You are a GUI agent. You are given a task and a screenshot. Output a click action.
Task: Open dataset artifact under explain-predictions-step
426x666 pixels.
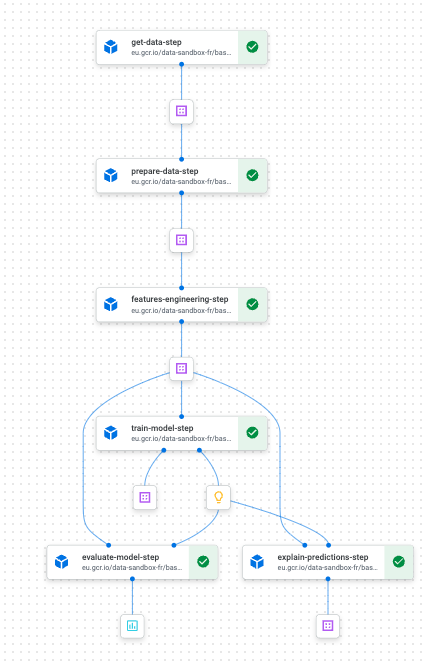click(327, 626)
